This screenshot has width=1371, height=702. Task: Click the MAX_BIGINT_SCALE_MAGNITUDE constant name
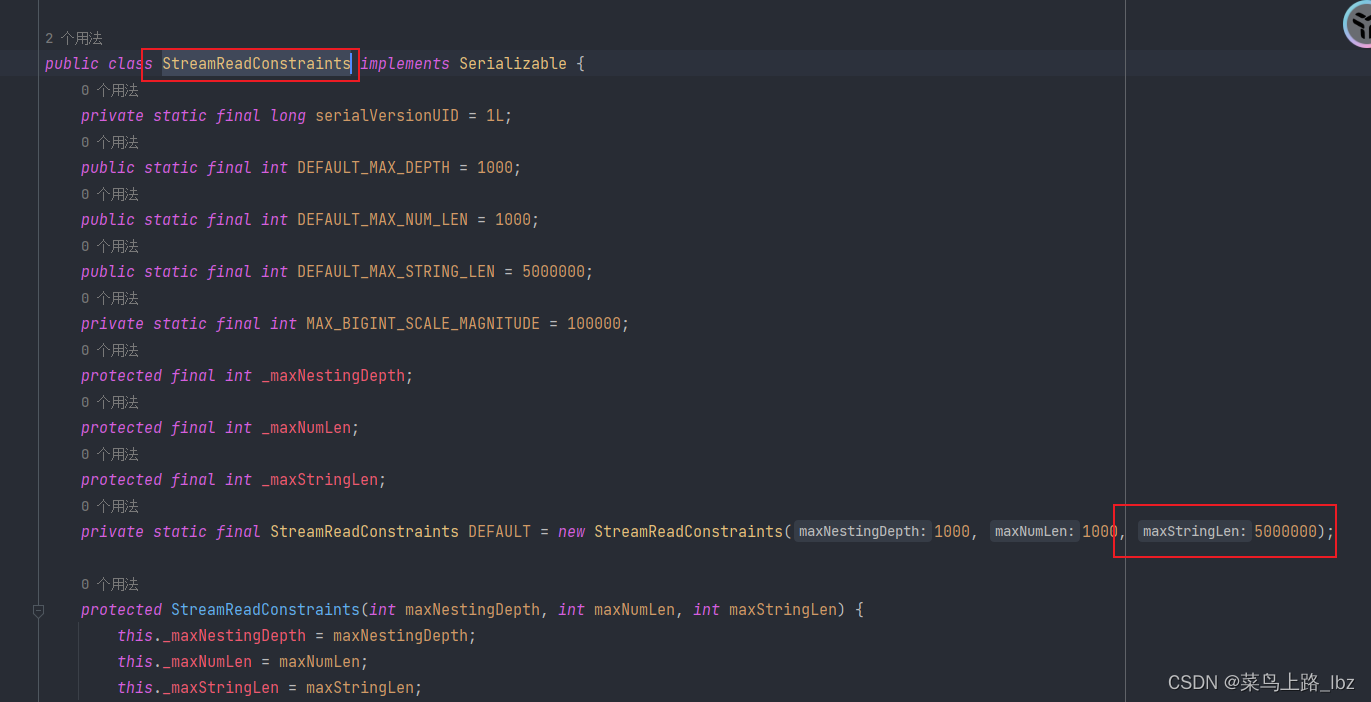point(423,324)
